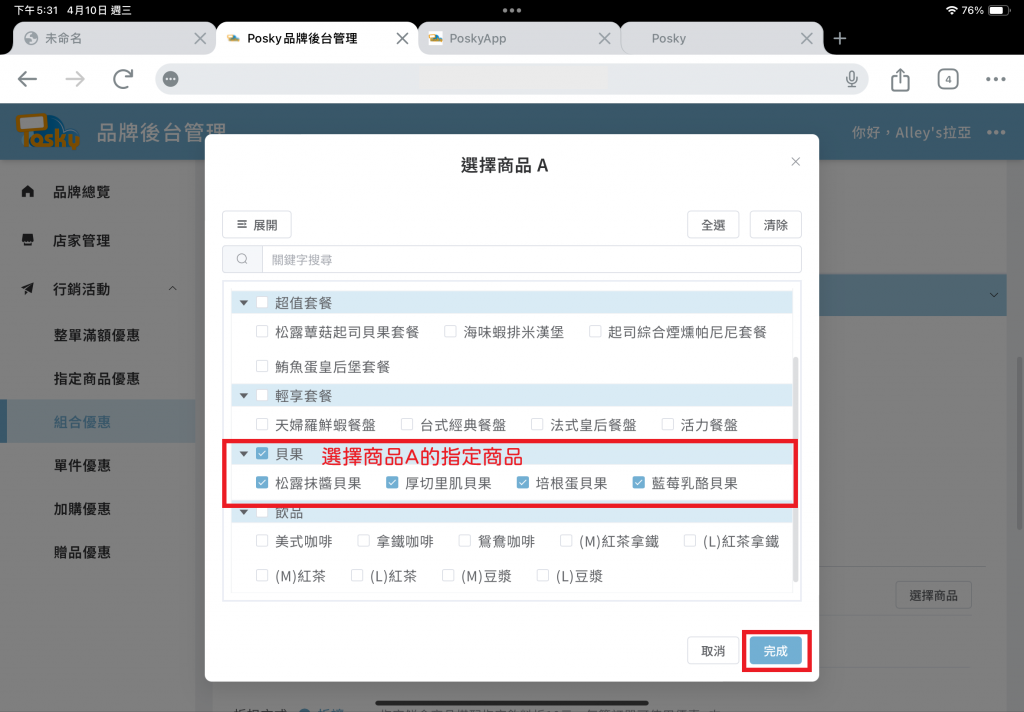
Task: Open 加購優惠 in sidebar
Action: pos(82,509)
